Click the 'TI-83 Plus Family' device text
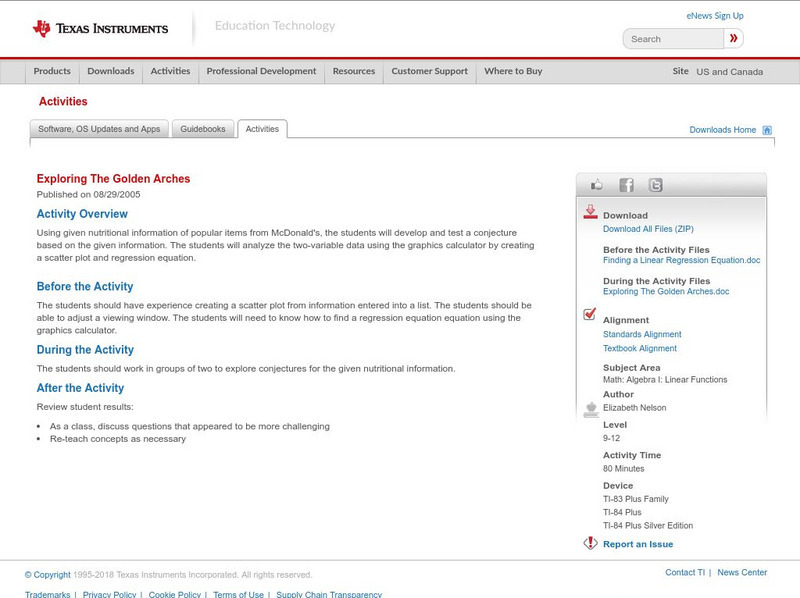 (636, 499)
